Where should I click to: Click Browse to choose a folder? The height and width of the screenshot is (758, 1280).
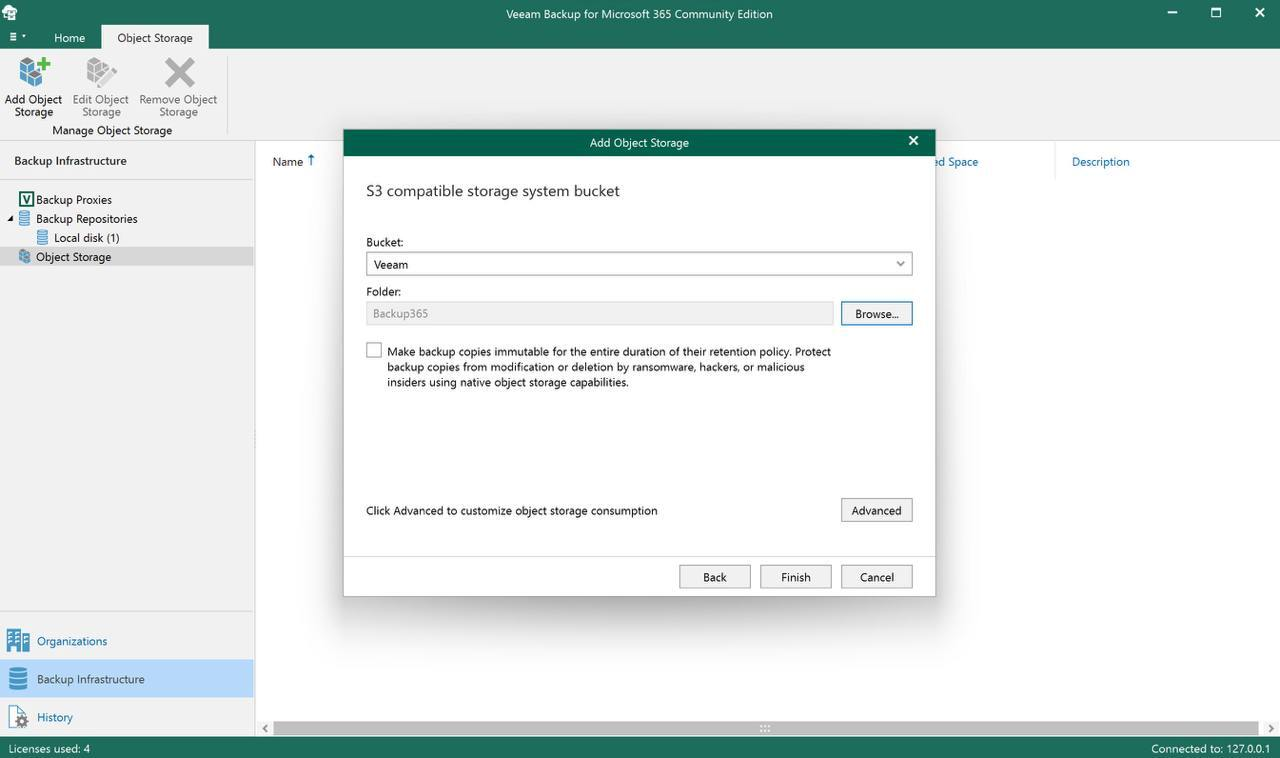[876, 314]
